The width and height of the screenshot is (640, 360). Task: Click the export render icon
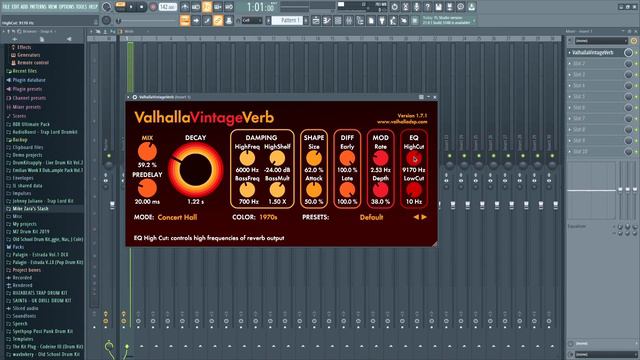[449, 7]
